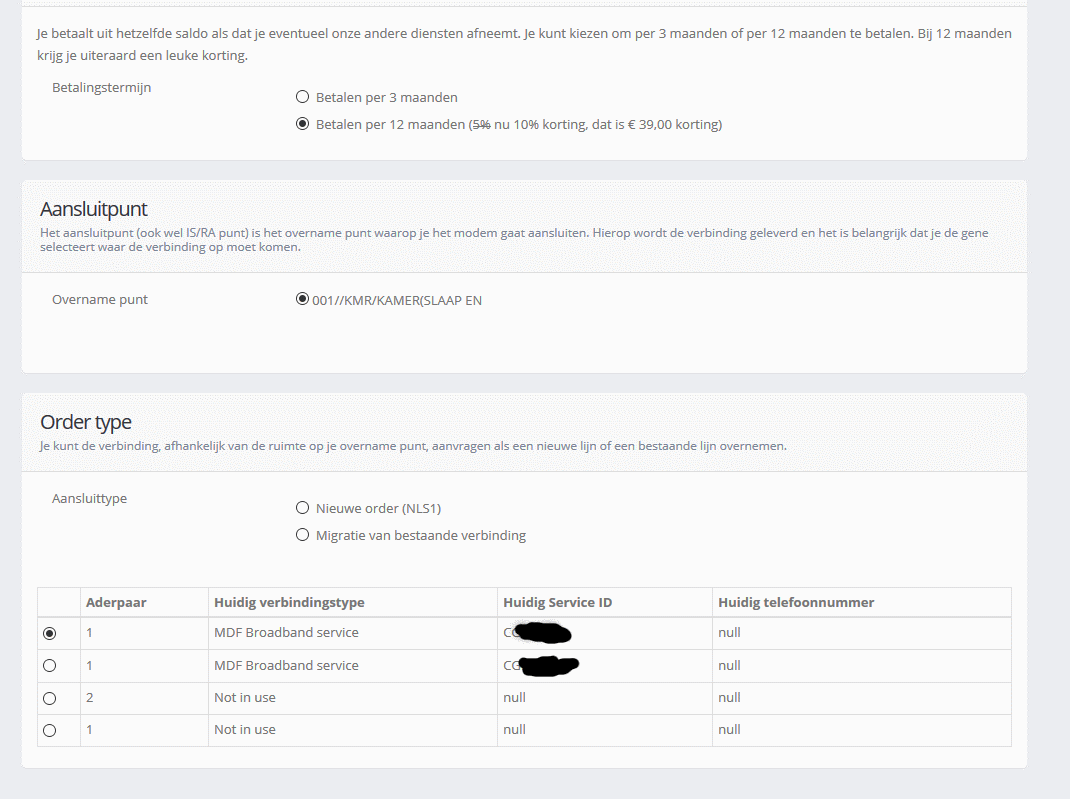
Task: Choose the "Betalen per 12 maanden" radio option
Action: point(302,125)
